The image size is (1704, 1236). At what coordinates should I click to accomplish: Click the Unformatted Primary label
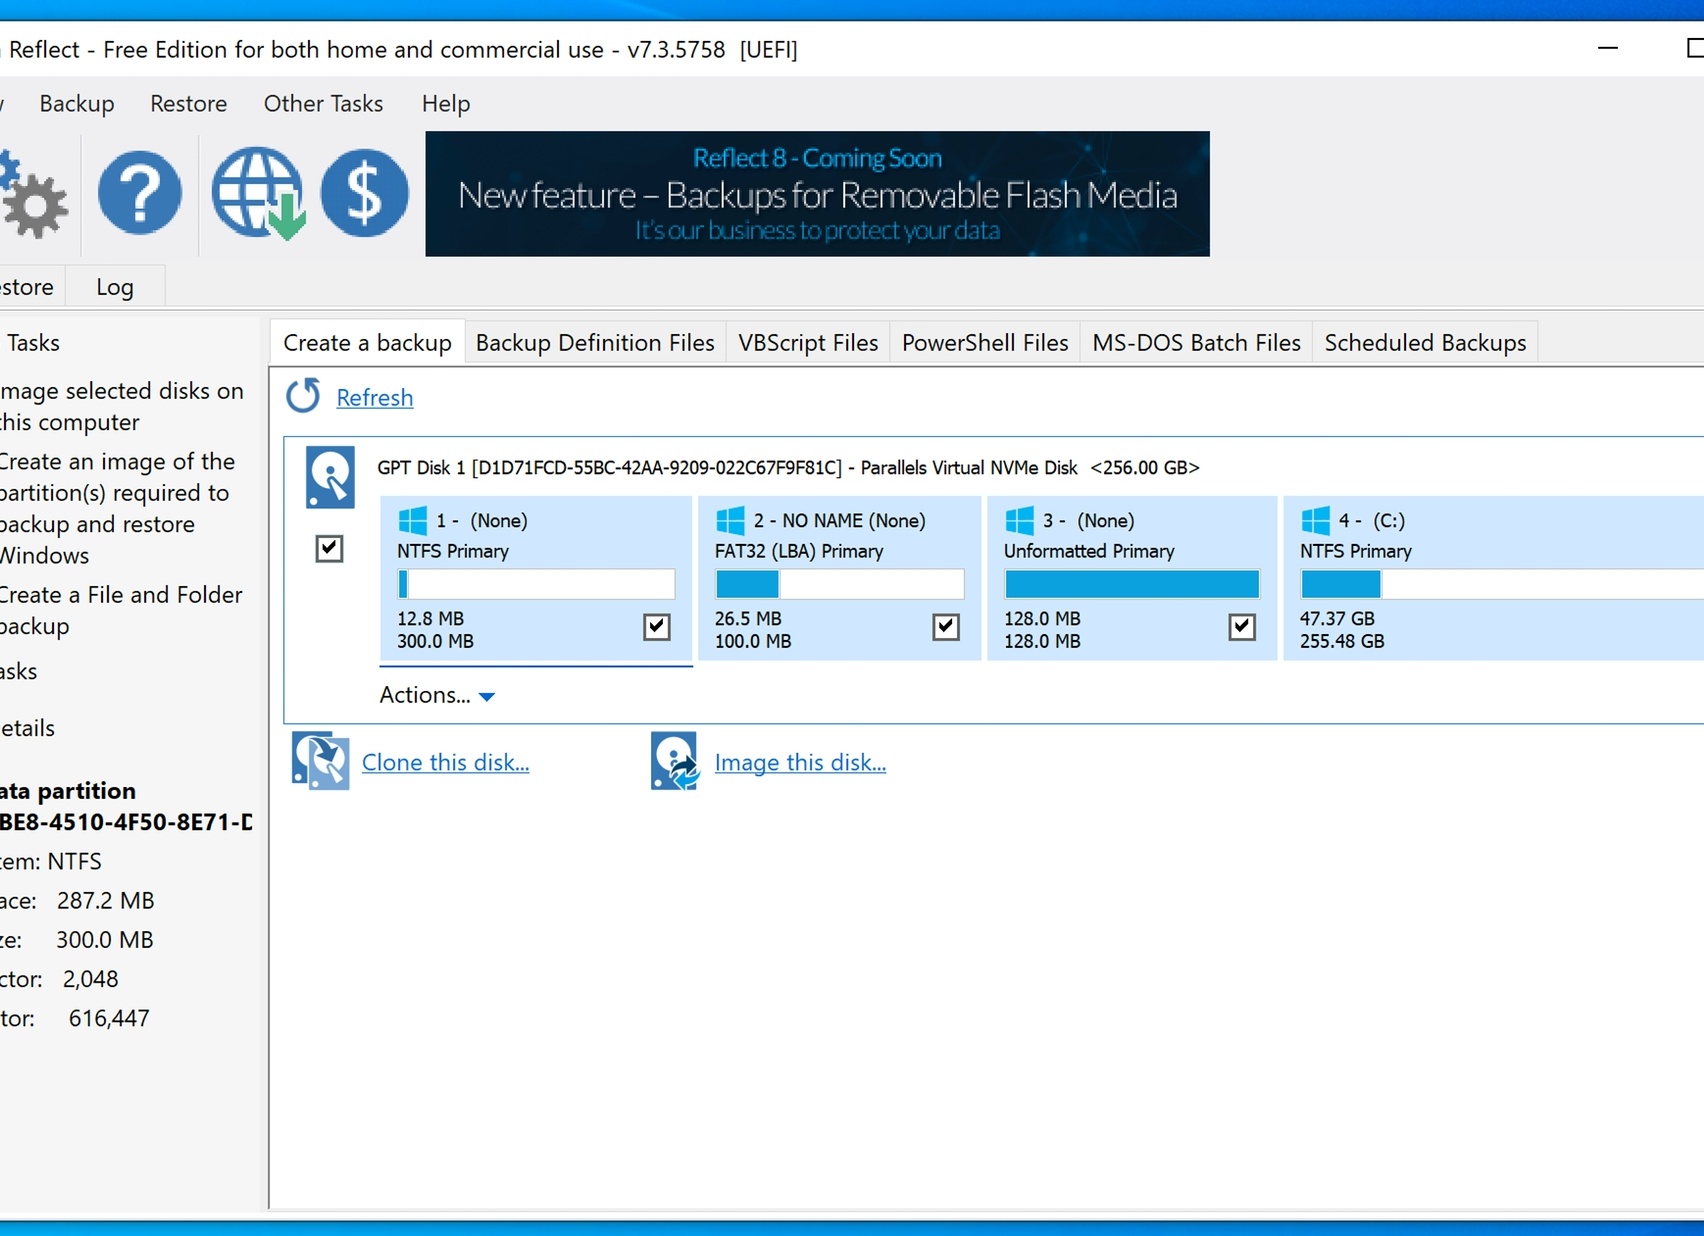(x=1089, y=551)
